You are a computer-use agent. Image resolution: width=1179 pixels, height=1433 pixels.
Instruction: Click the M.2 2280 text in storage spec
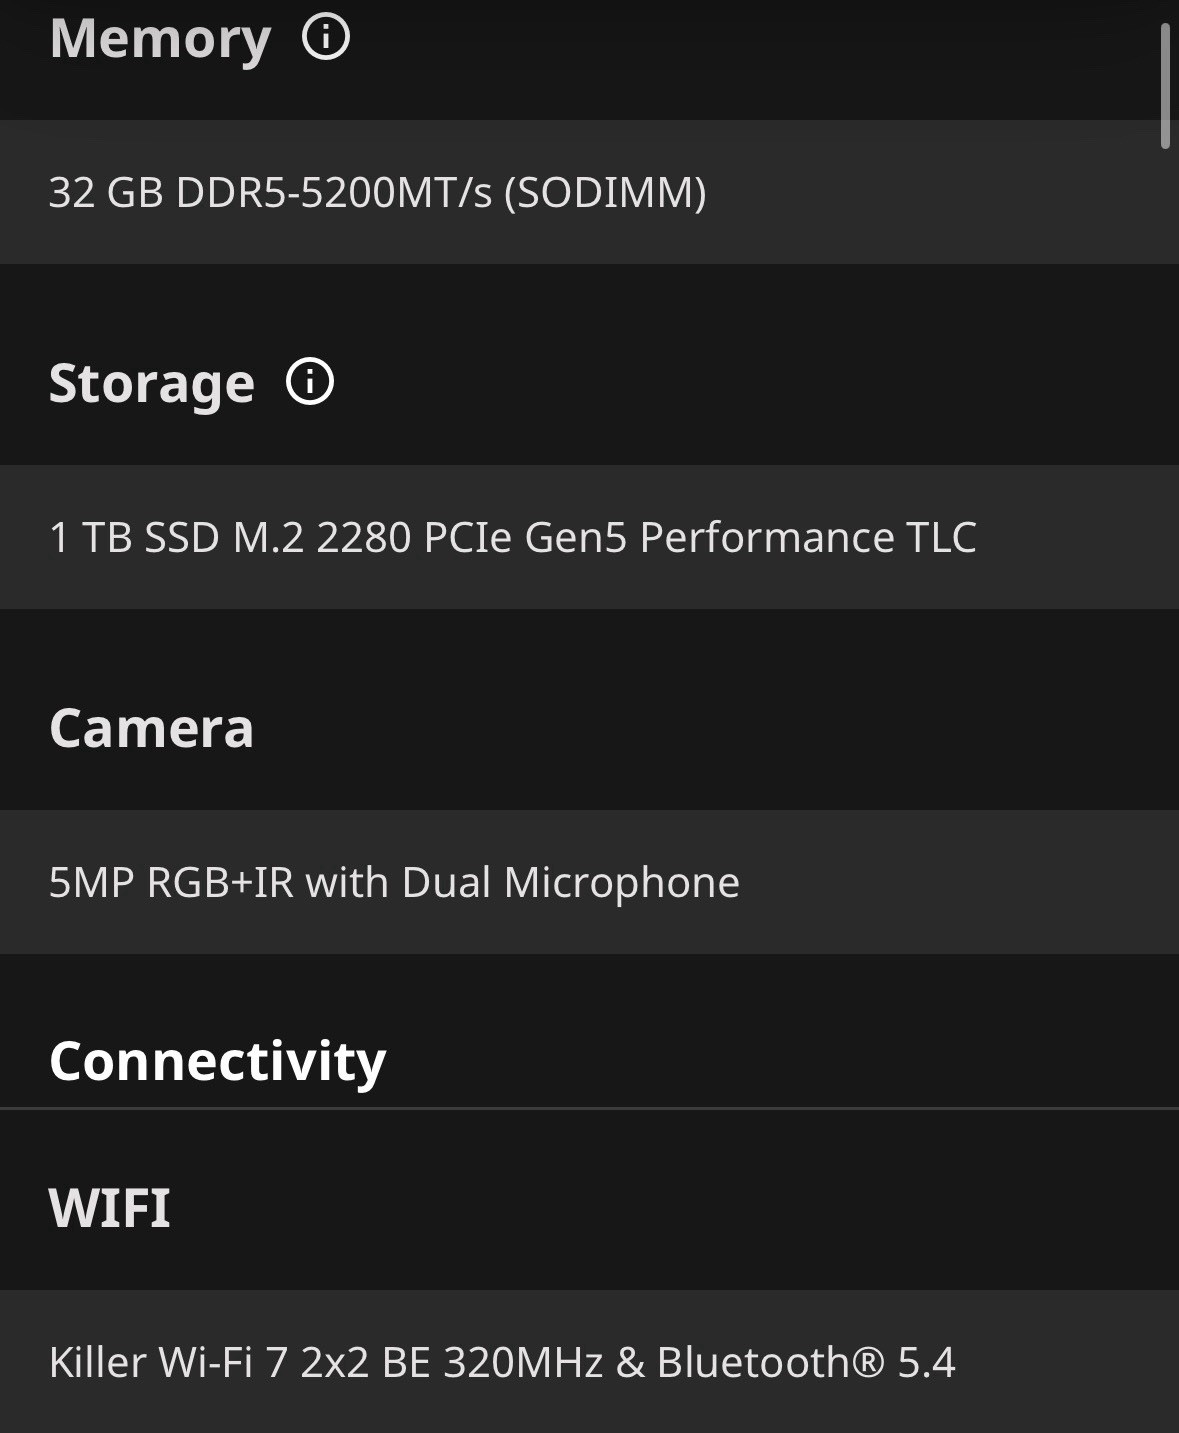point(322,537)
